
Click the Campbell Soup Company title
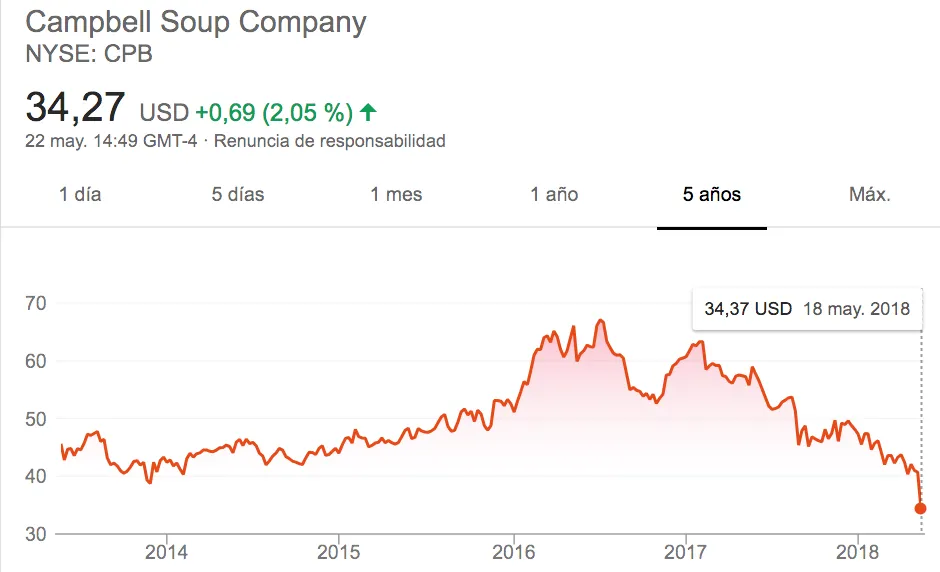point(196,22)
